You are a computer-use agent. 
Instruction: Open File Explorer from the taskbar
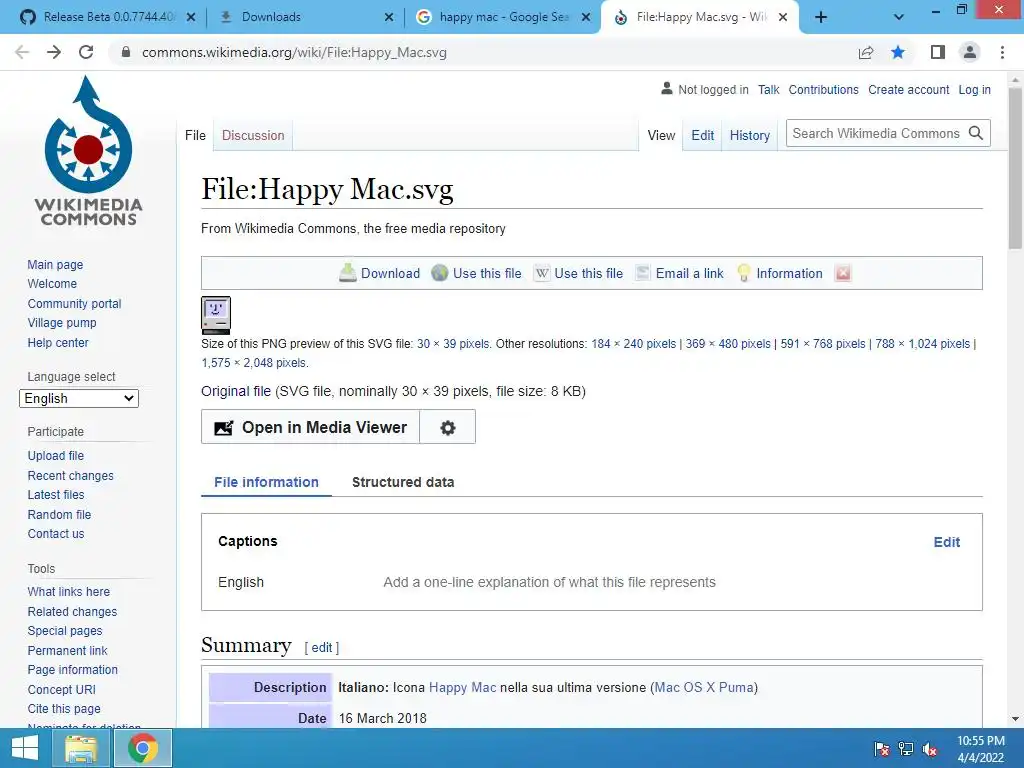(x=81, y=748)
